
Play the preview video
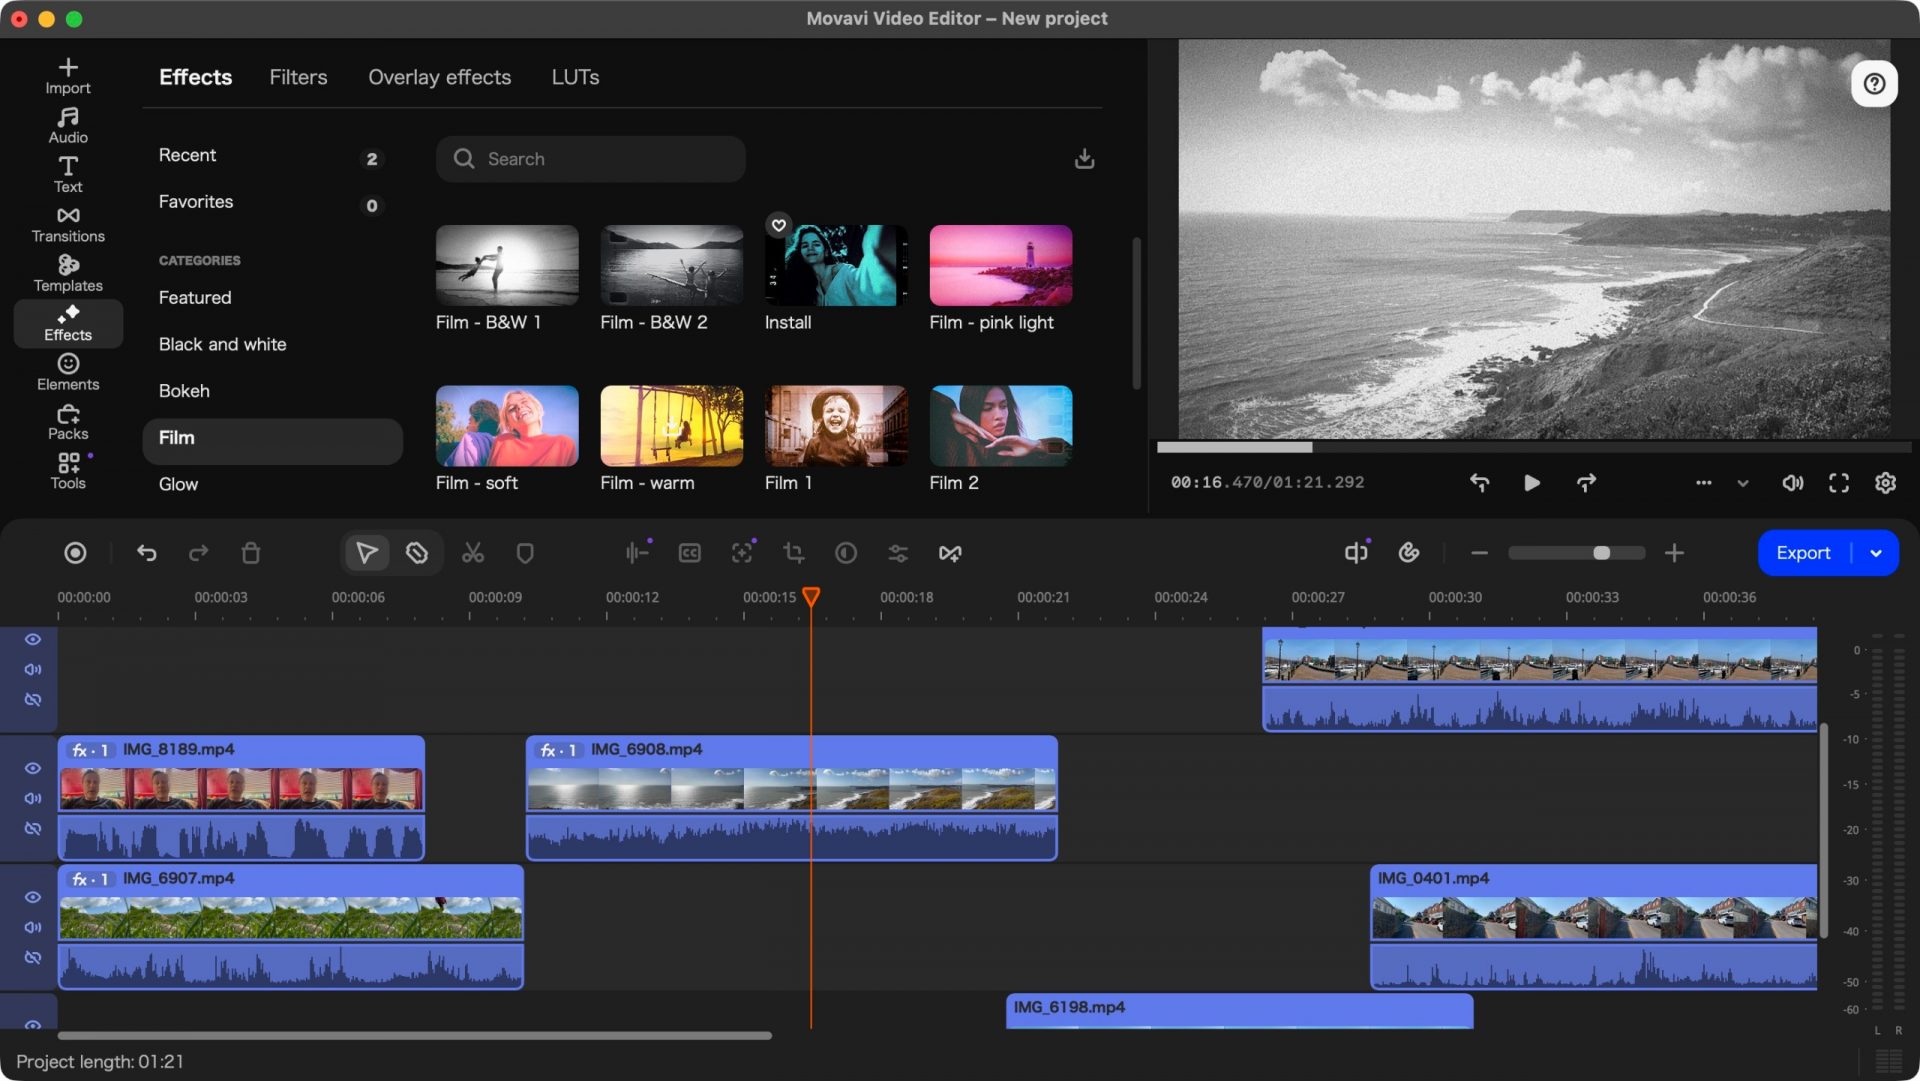click(x=1531, y=483)
